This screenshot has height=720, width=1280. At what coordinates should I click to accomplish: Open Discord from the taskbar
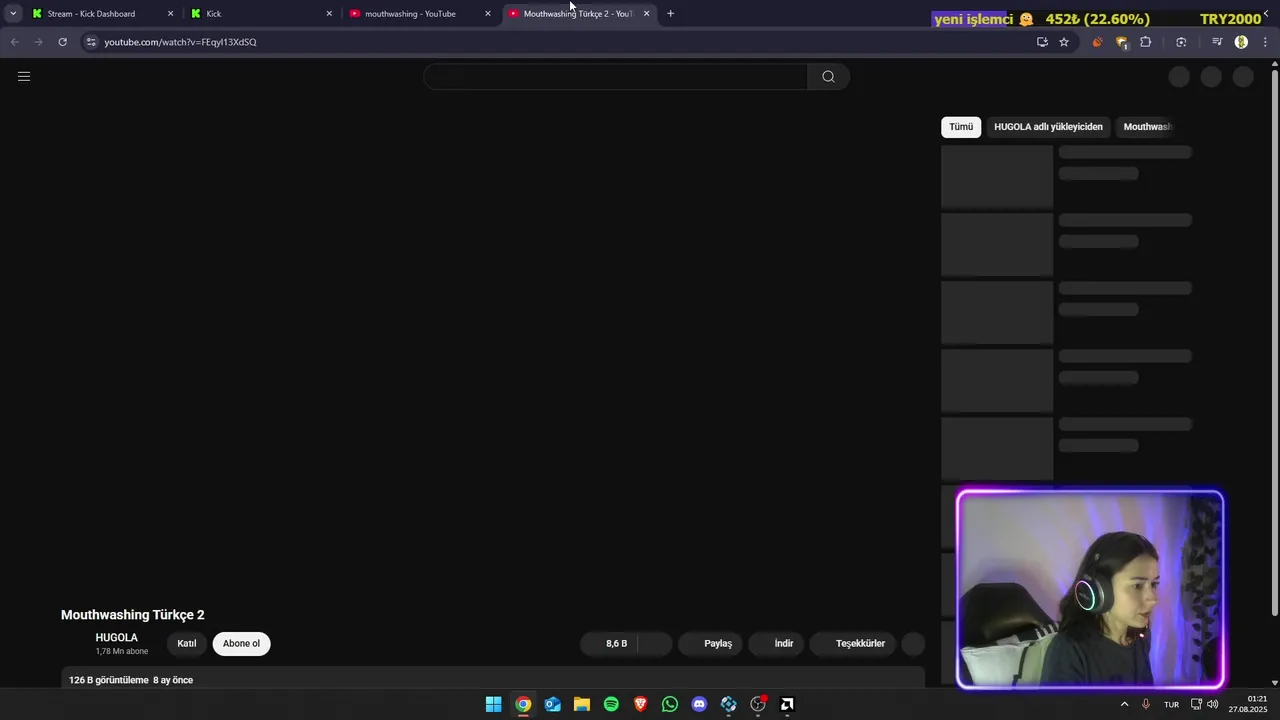point(699,704)
